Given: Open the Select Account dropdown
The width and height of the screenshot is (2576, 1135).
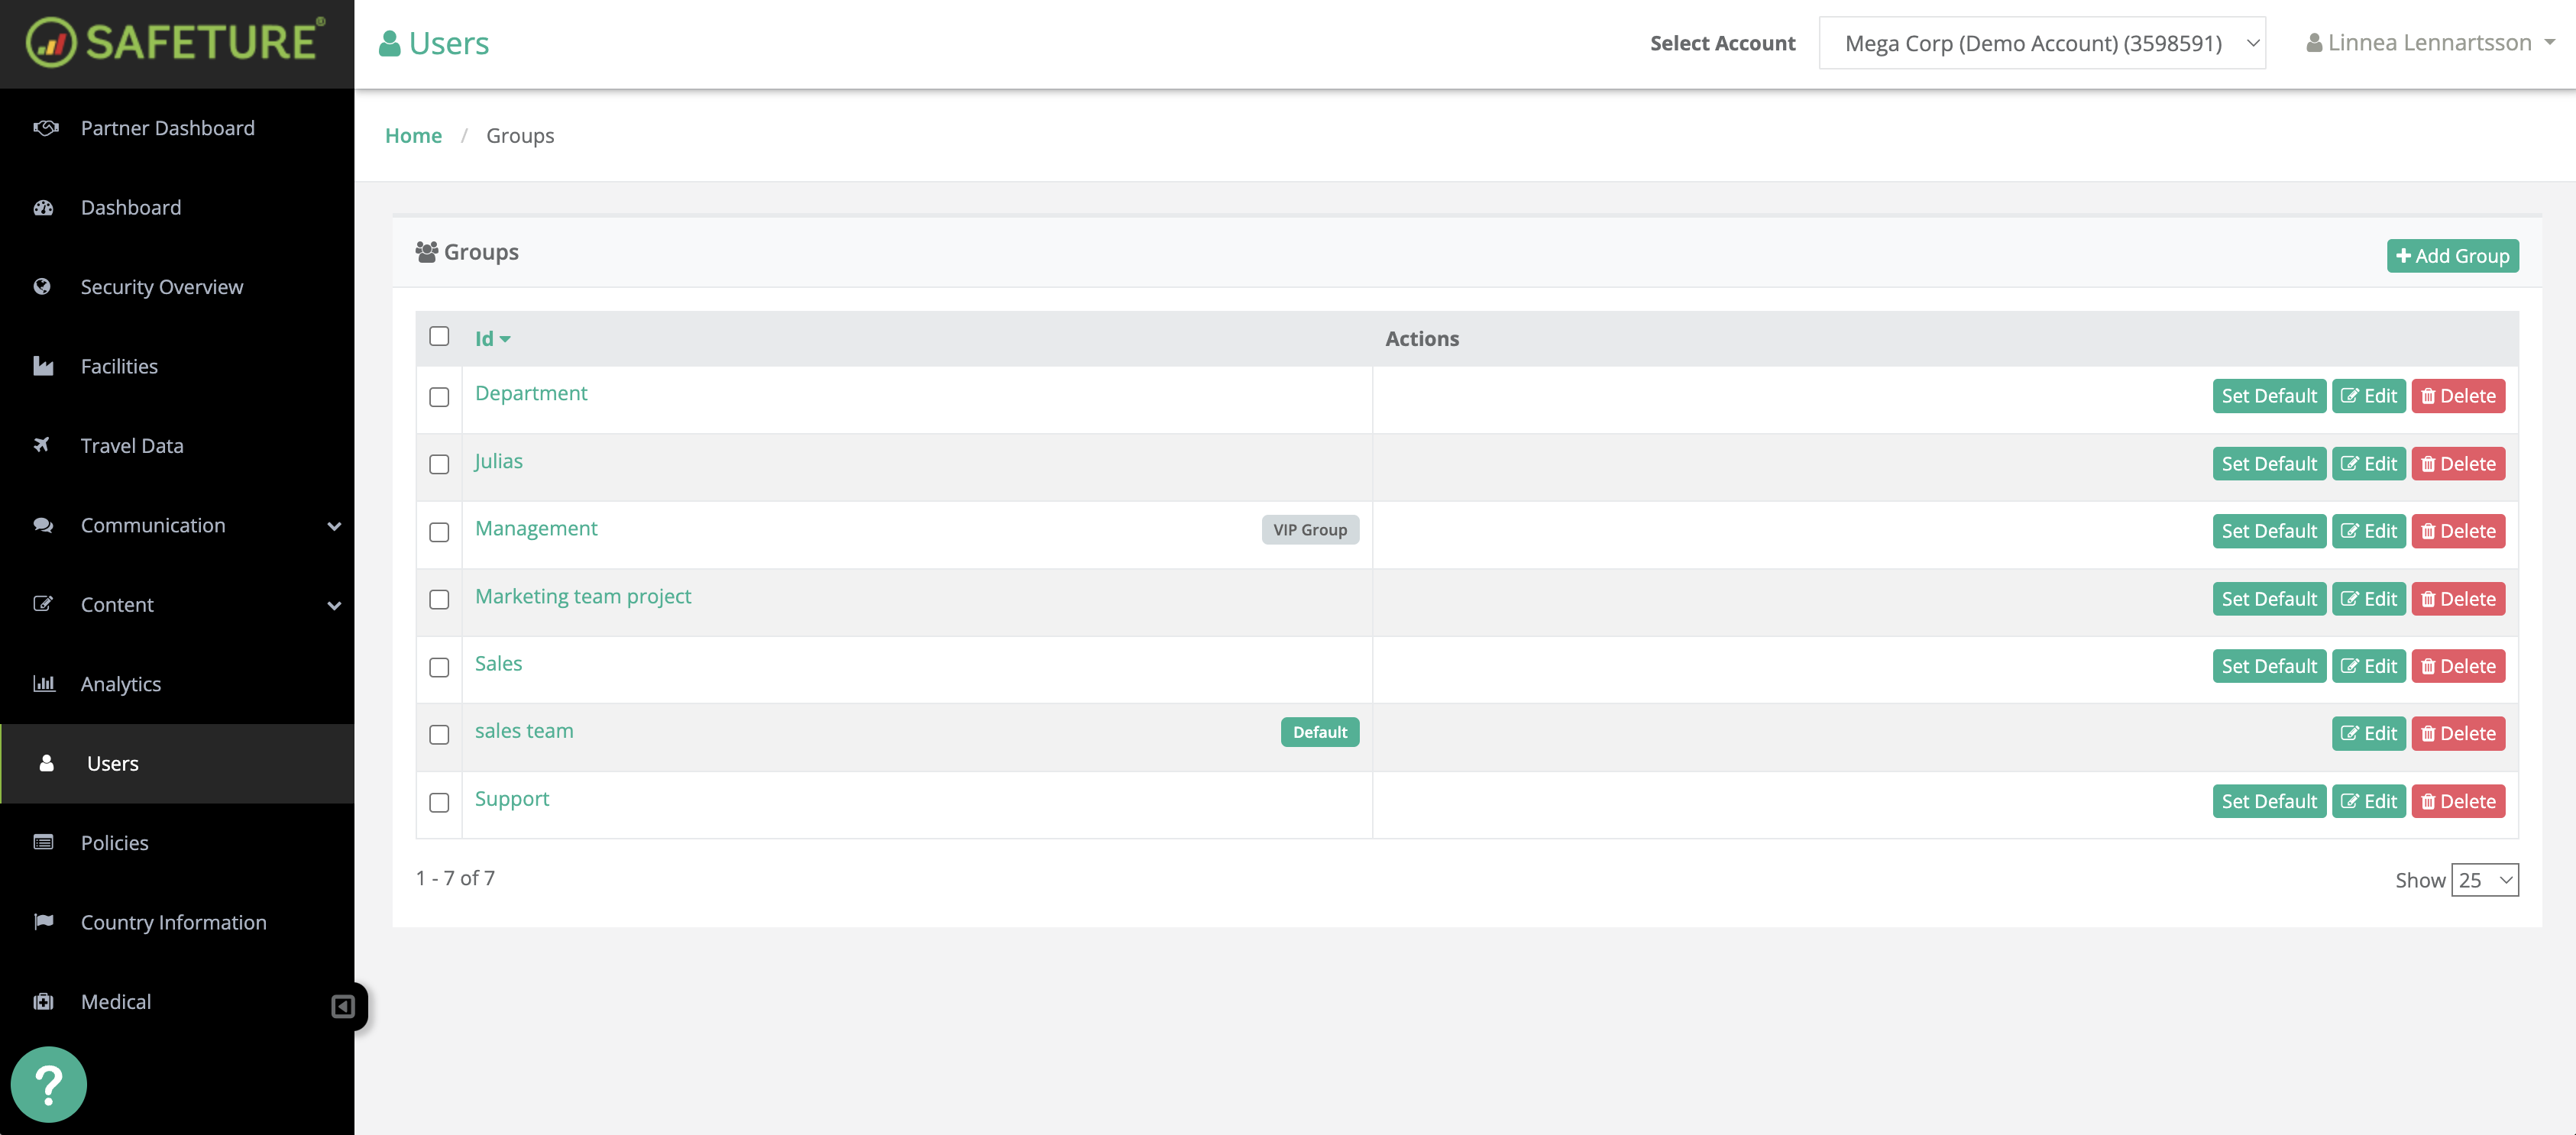Looking at the screenshot, I should click(x=2041, y=43).
